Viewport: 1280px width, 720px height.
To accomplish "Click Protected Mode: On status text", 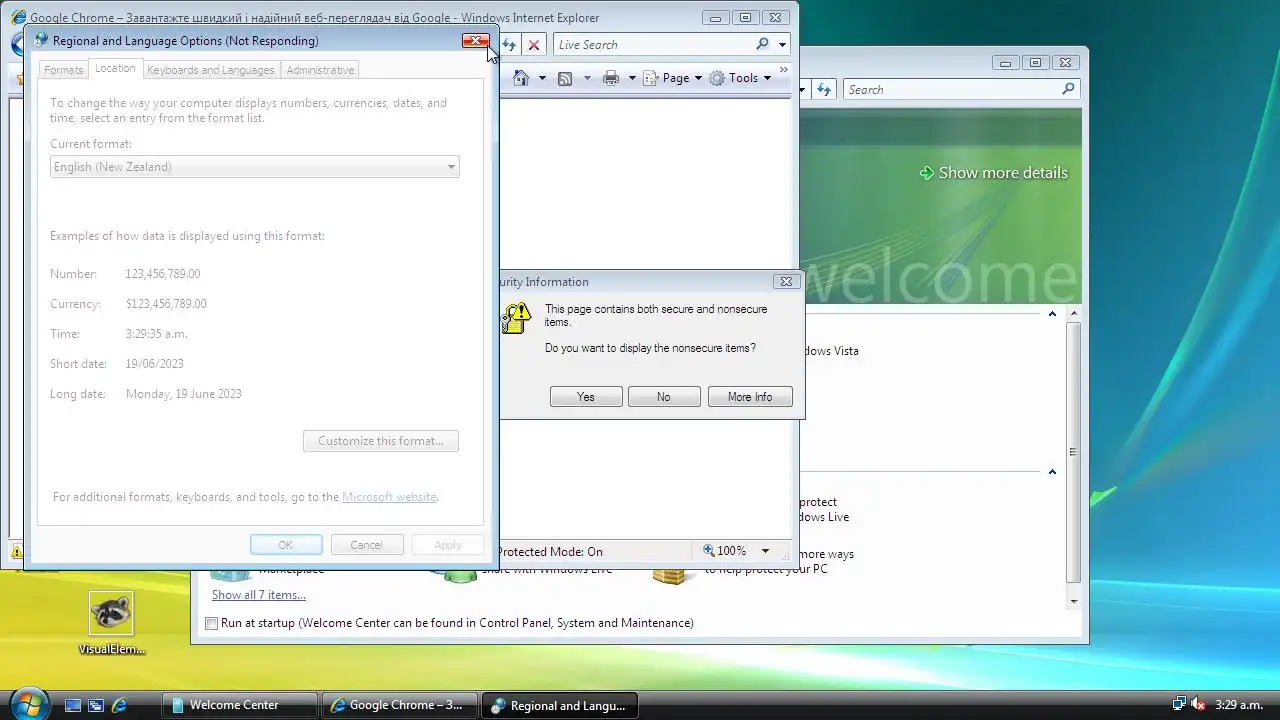I will click(550, 552).
